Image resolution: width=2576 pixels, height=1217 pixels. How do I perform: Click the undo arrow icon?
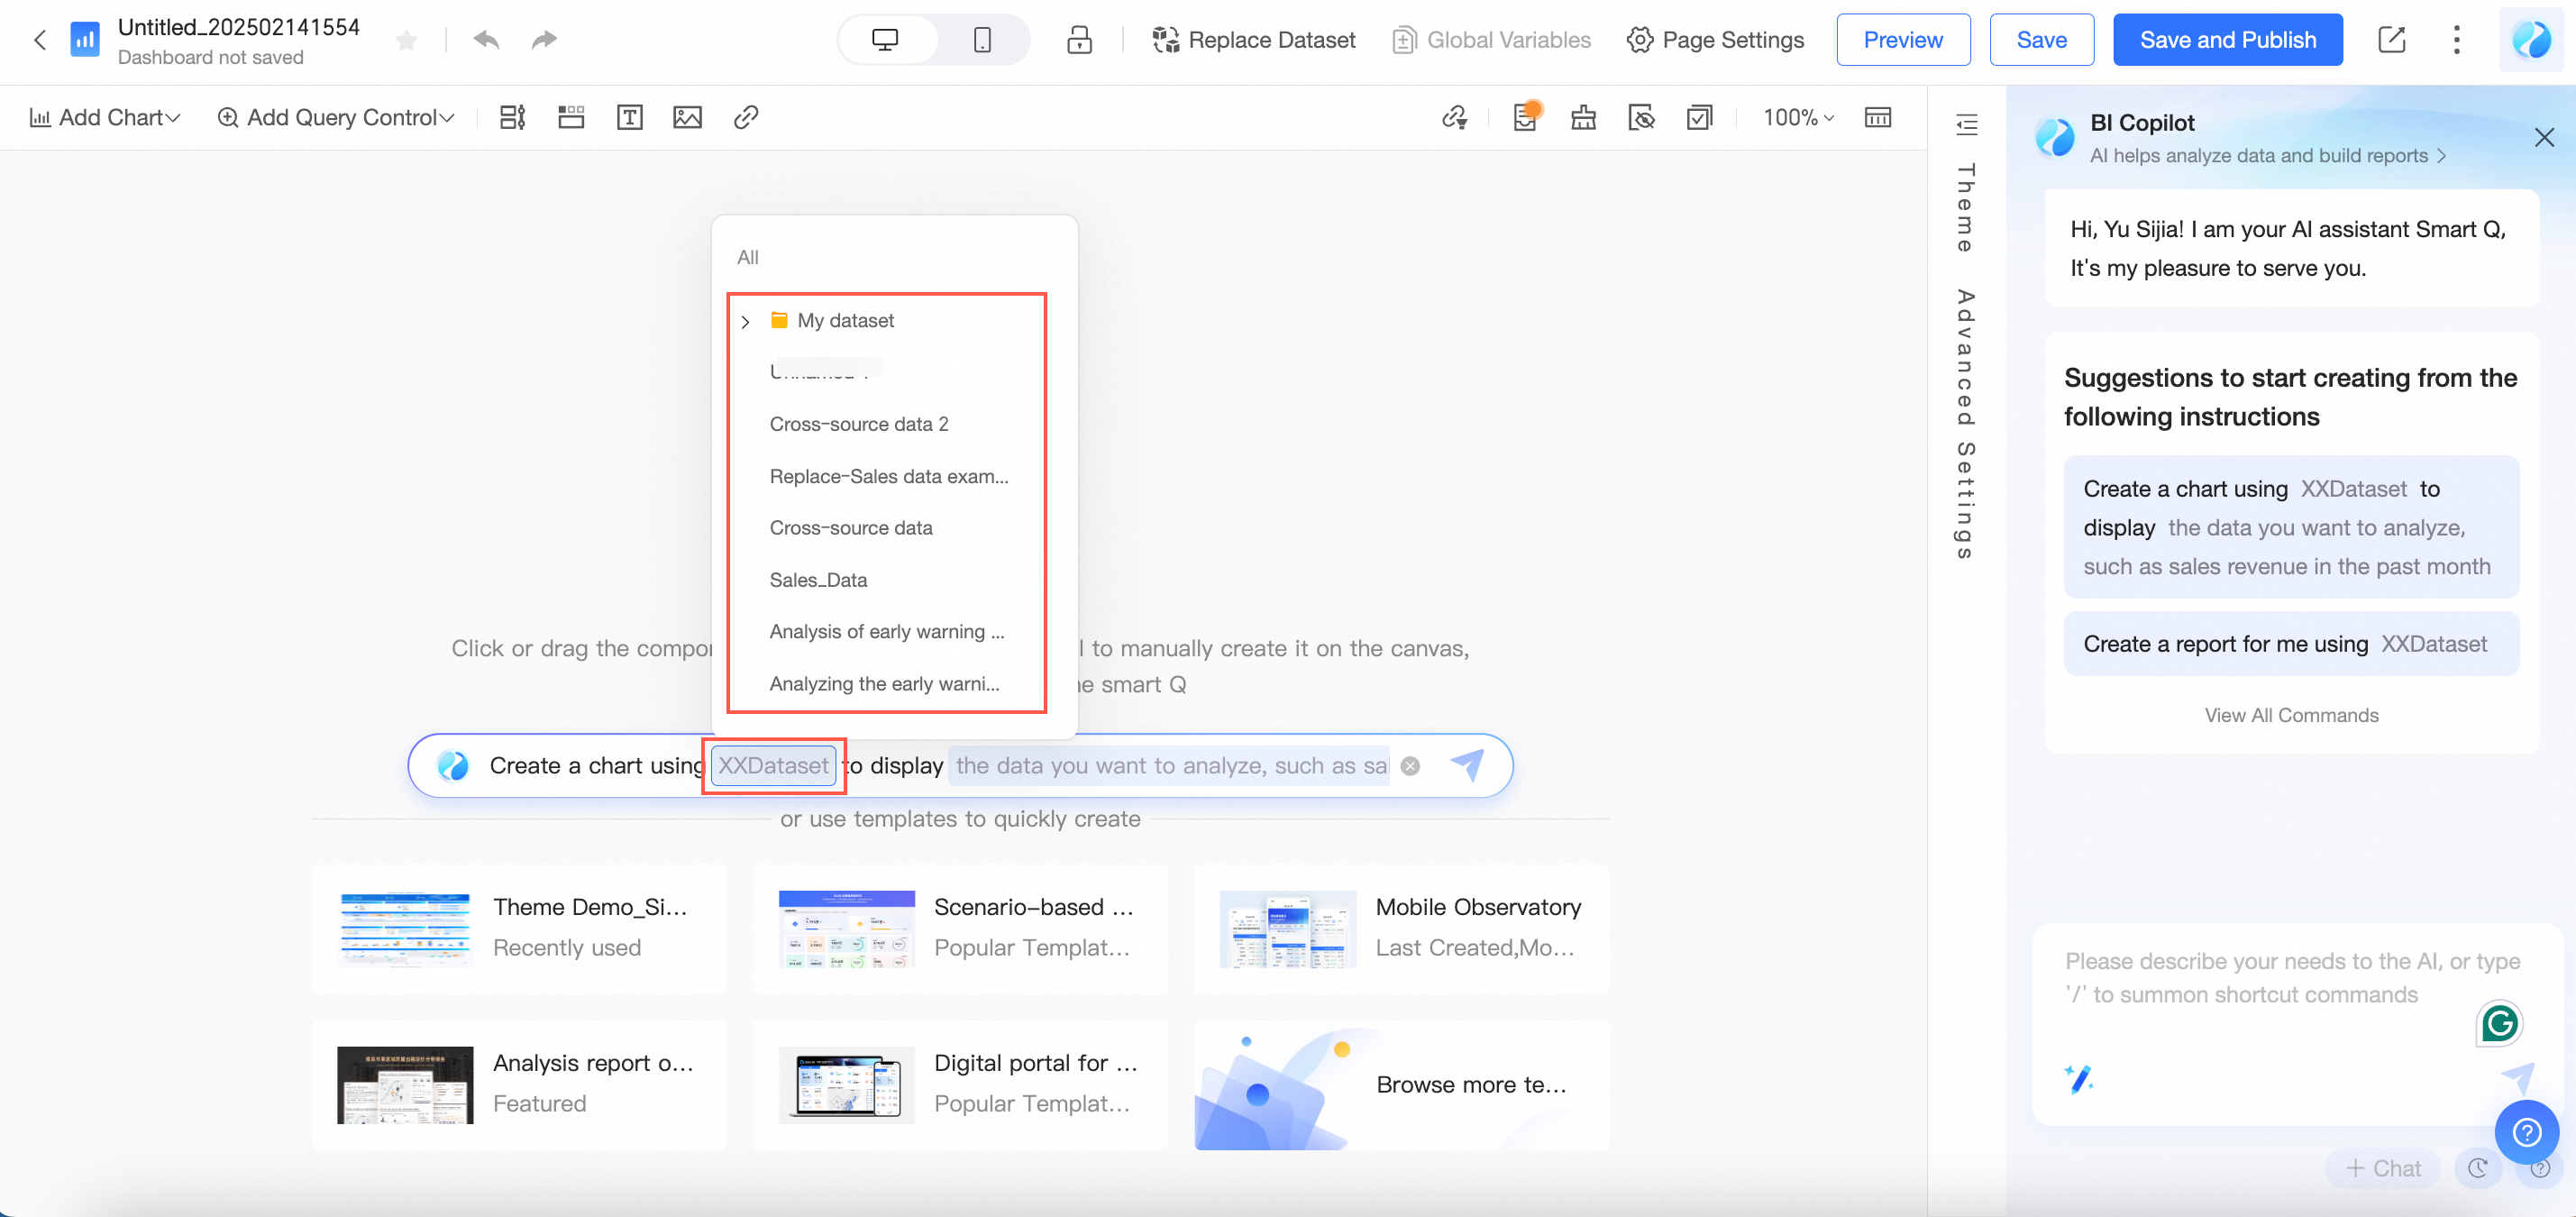[x=486, y=40]
